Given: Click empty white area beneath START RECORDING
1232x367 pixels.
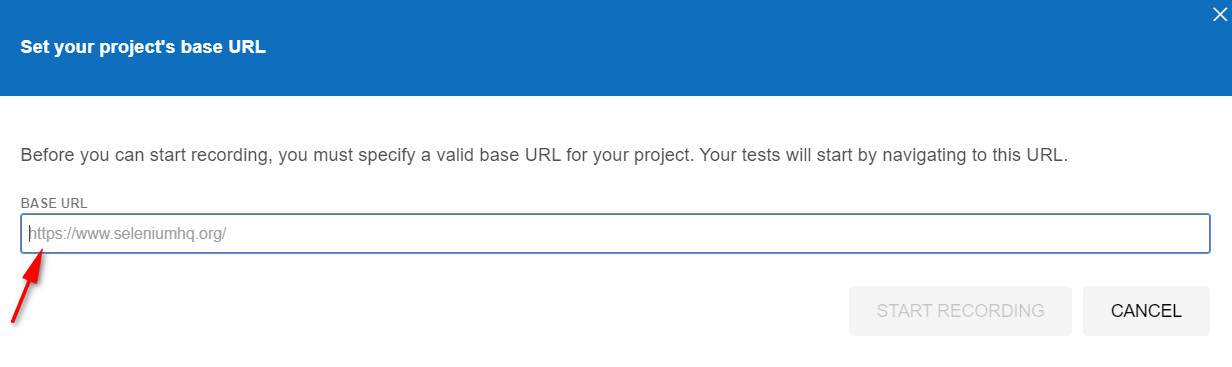Looking at the screenshot, I should click(960, 352).
